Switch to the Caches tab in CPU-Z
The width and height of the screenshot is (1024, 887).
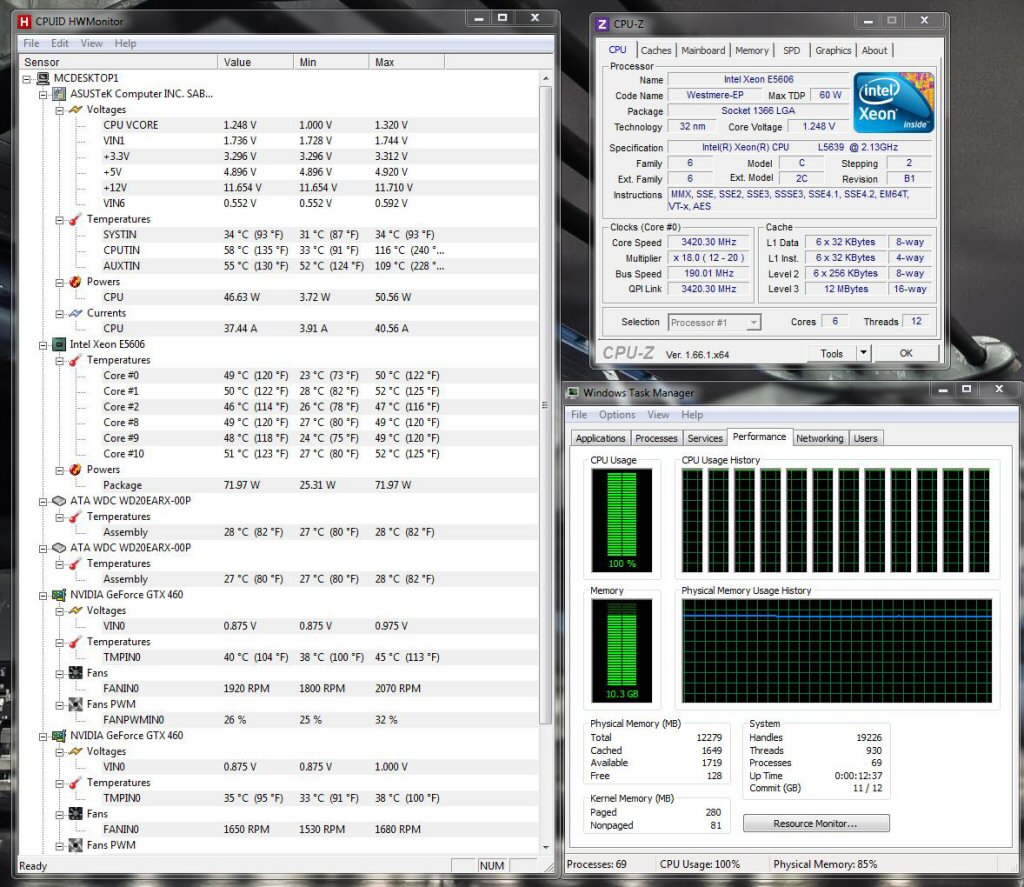pos(656,50)
